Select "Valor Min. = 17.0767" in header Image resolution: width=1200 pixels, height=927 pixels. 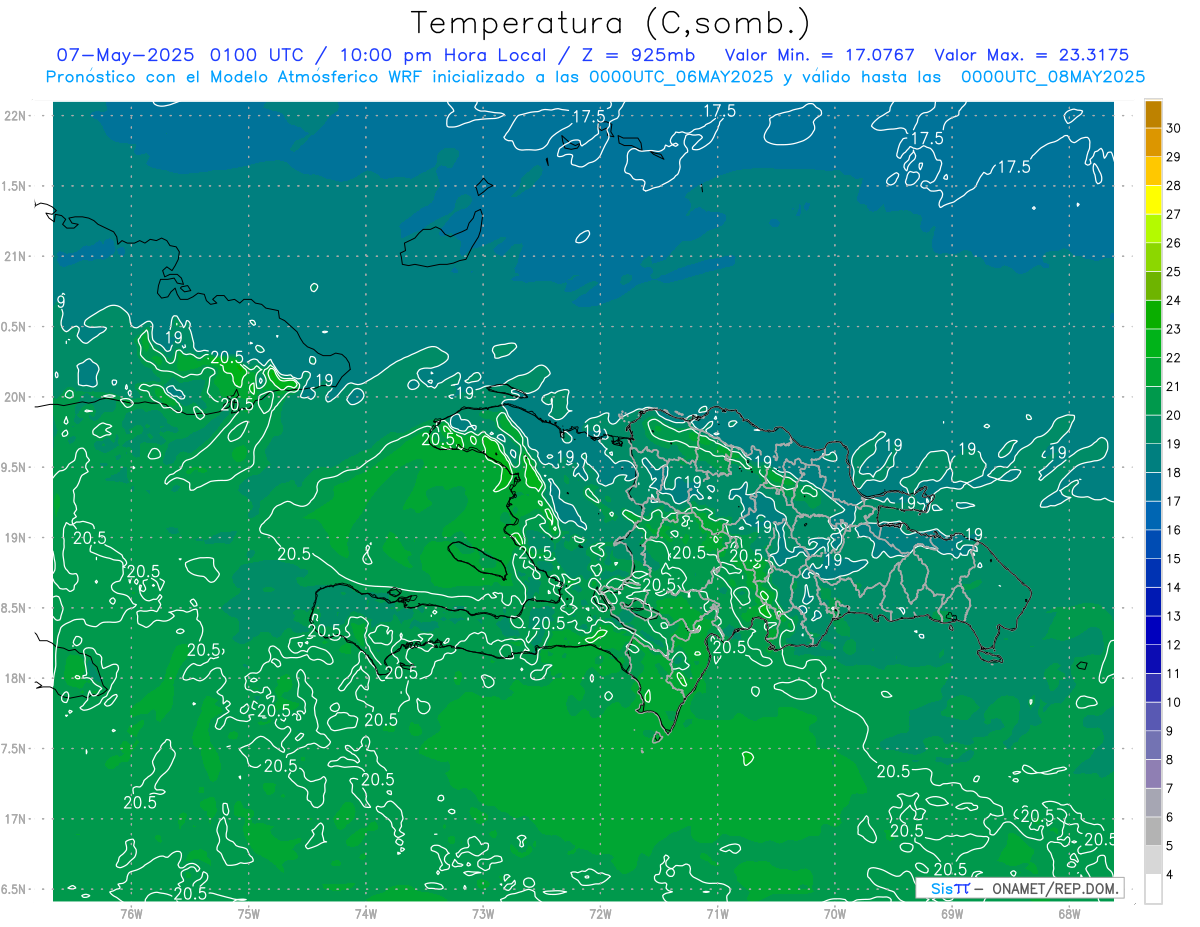click(x=820, y=55)
